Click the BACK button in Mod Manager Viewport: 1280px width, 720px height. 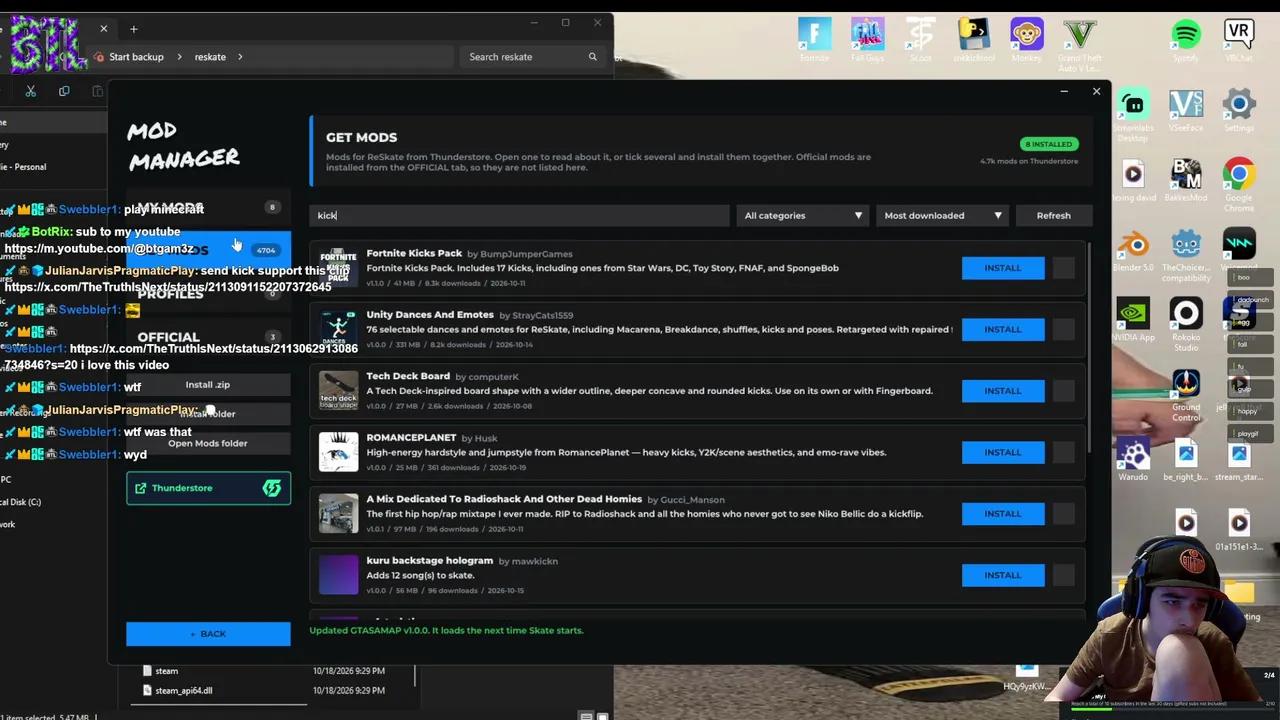(x=208, y=634)
